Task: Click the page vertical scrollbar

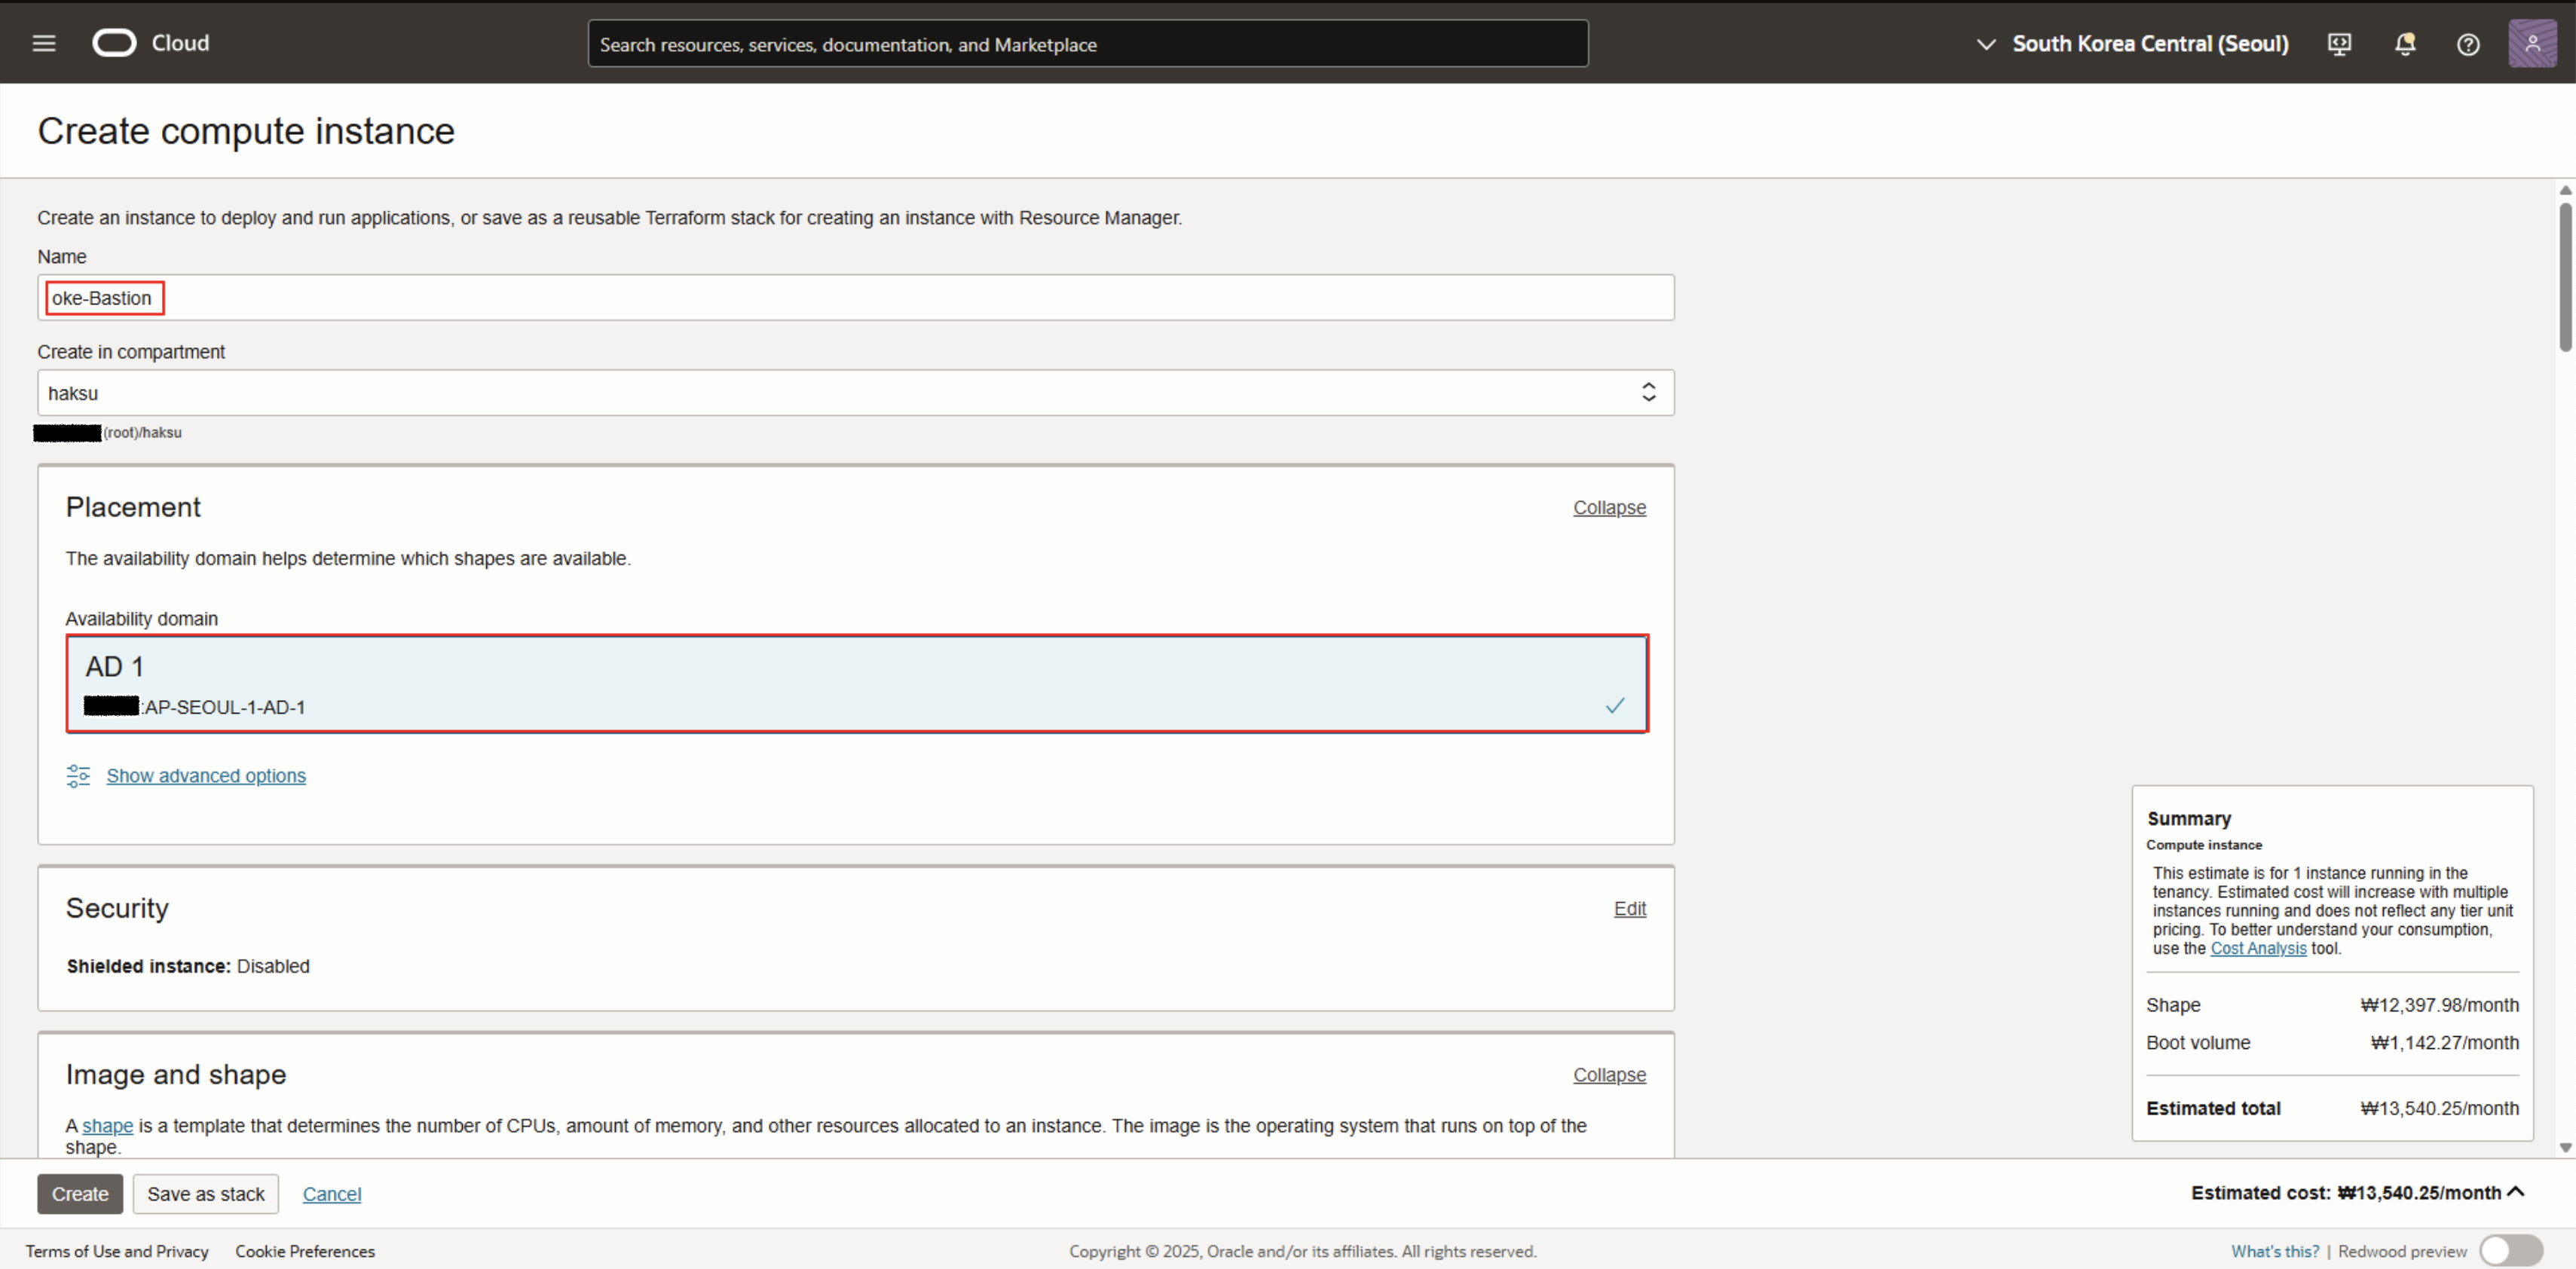Action: 2565,277
